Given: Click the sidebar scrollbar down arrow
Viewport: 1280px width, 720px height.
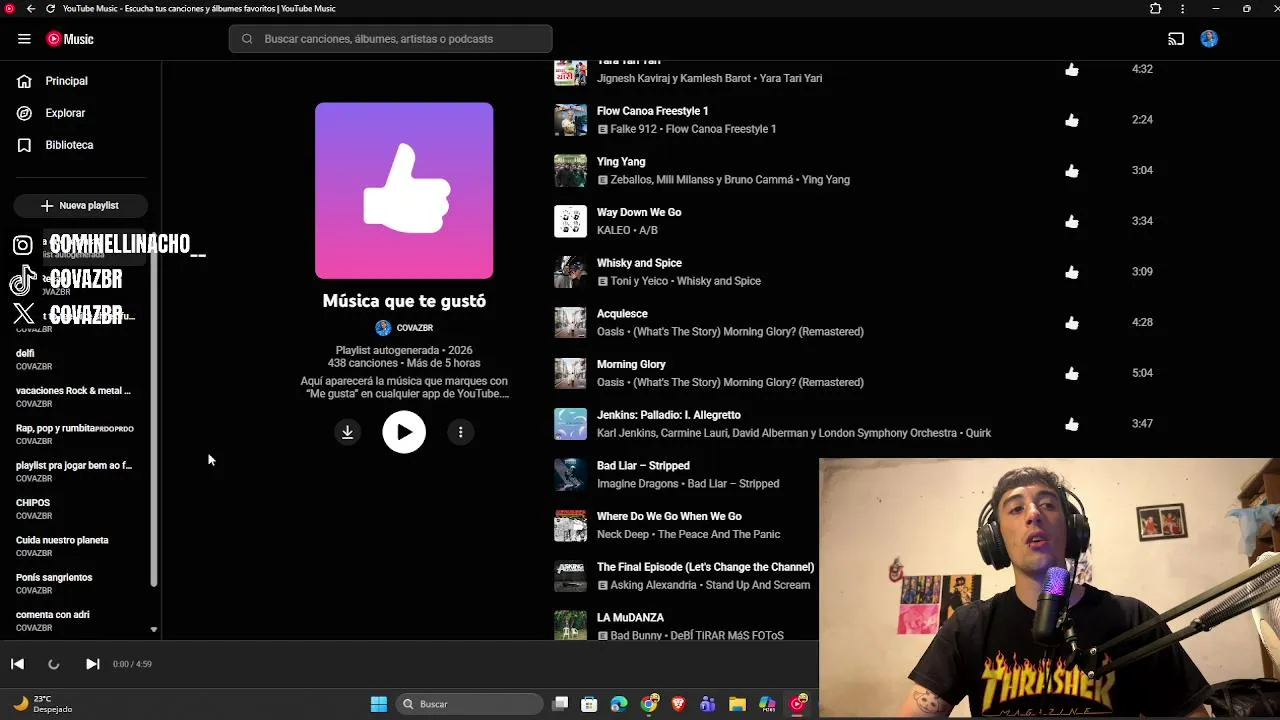Looking at the screenshot, I should 154,629.
